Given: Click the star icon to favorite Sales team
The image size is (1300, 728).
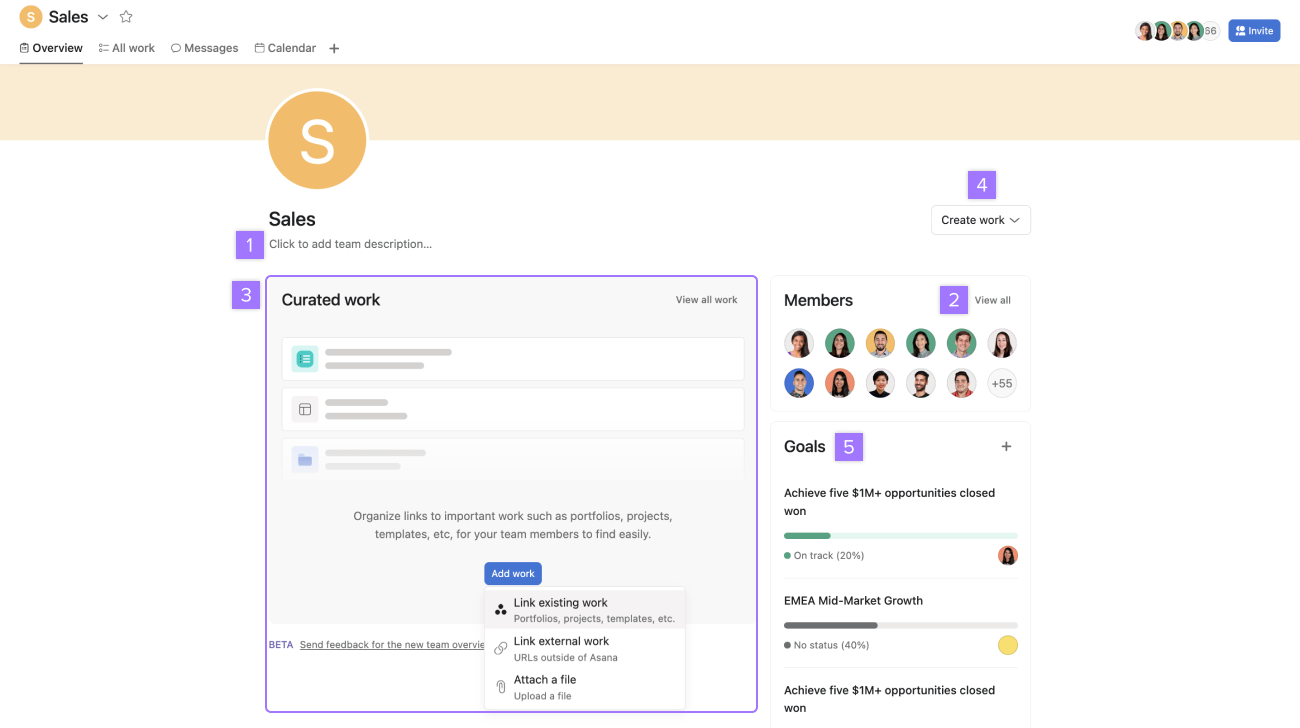Looking at the screenshot, I should (x=126, y=17).
